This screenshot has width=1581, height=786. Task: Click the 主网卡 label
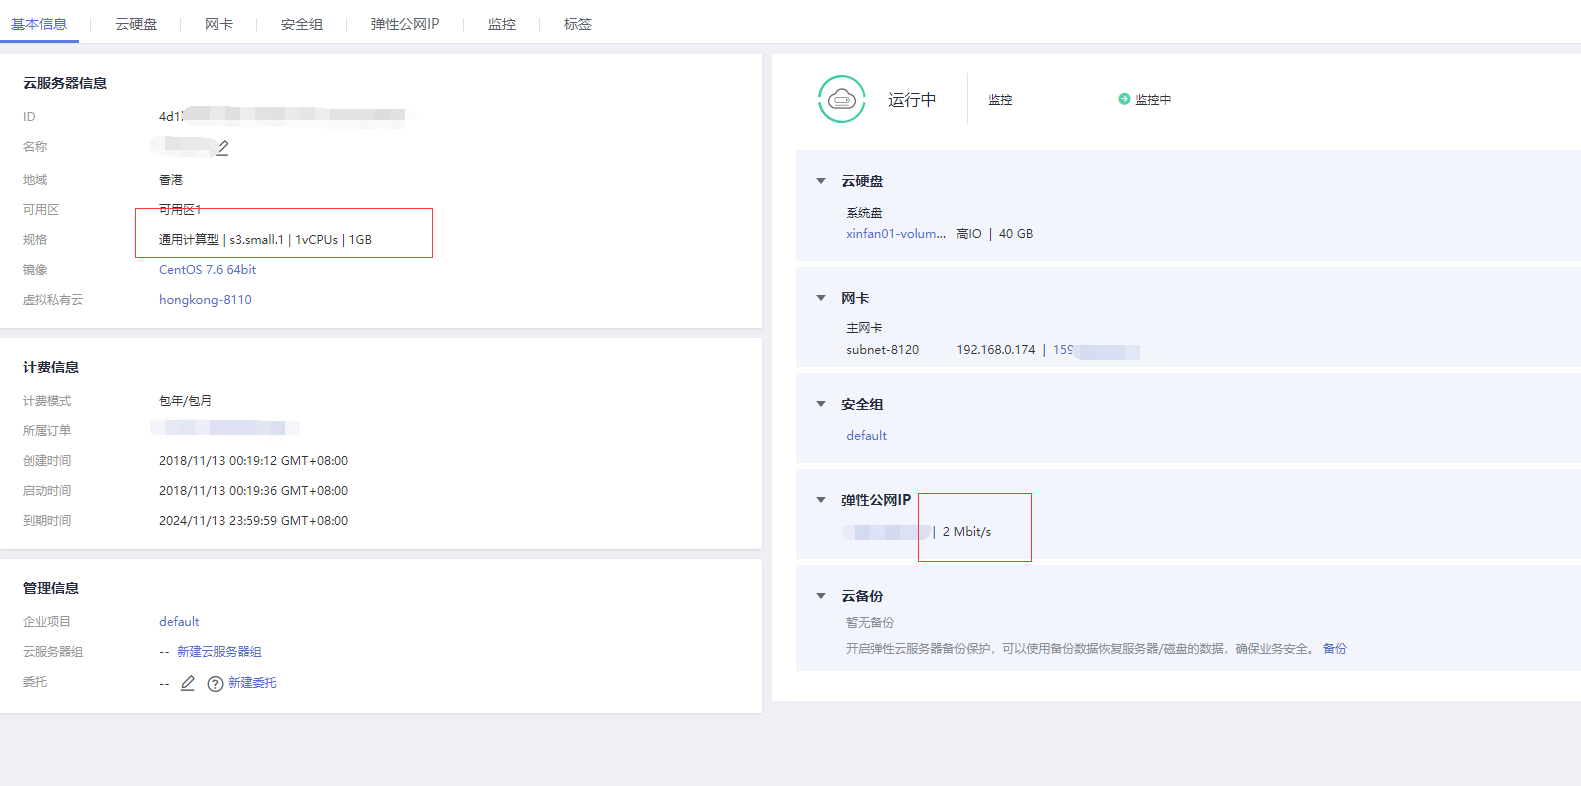pyautogui.click(x=864, y=328)
